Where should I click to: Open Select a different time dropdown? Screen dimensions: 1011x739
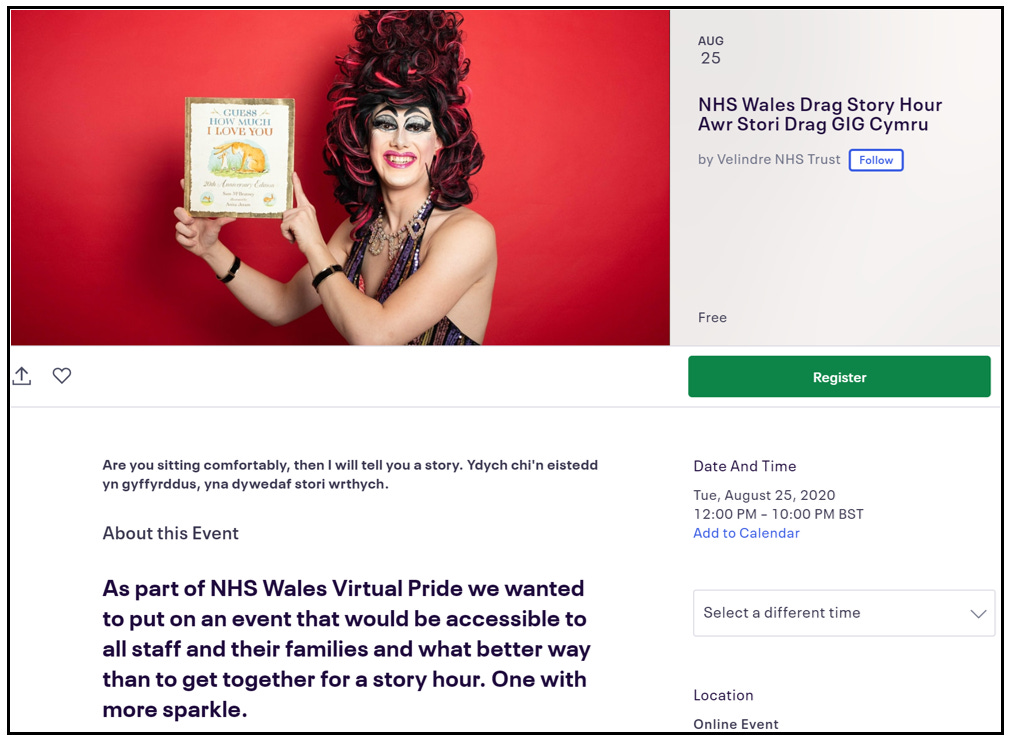pos(844,613)
